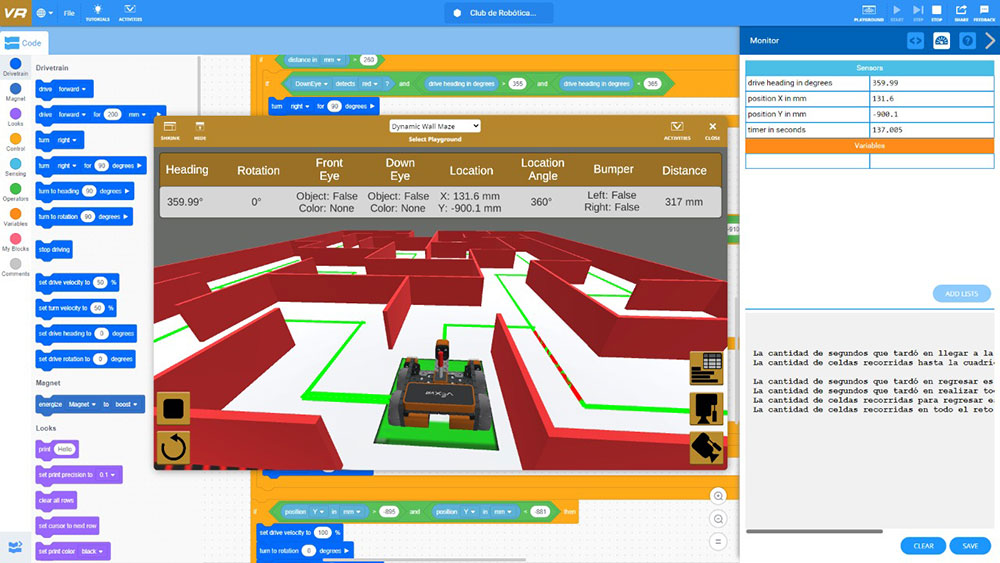Shrink the playground window
1000x563 pixels.
(170, 130)
